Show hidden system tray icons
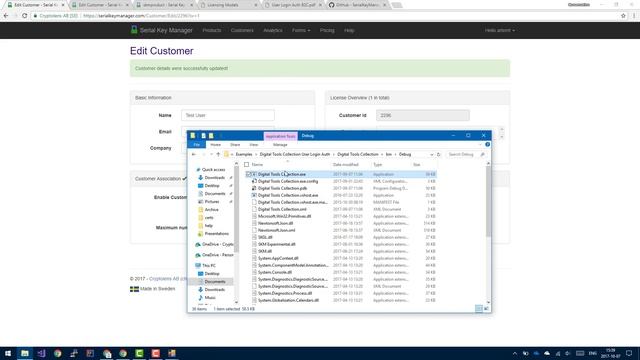Screen dimensions: 640x360 click(x=515, y=353)
